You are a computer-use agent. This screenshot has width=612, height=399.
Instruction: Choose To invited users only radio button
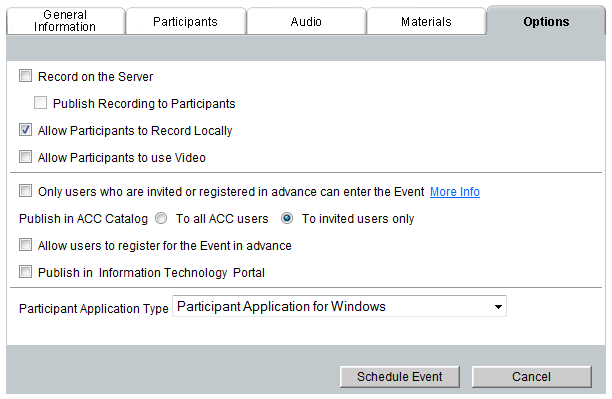287,218
